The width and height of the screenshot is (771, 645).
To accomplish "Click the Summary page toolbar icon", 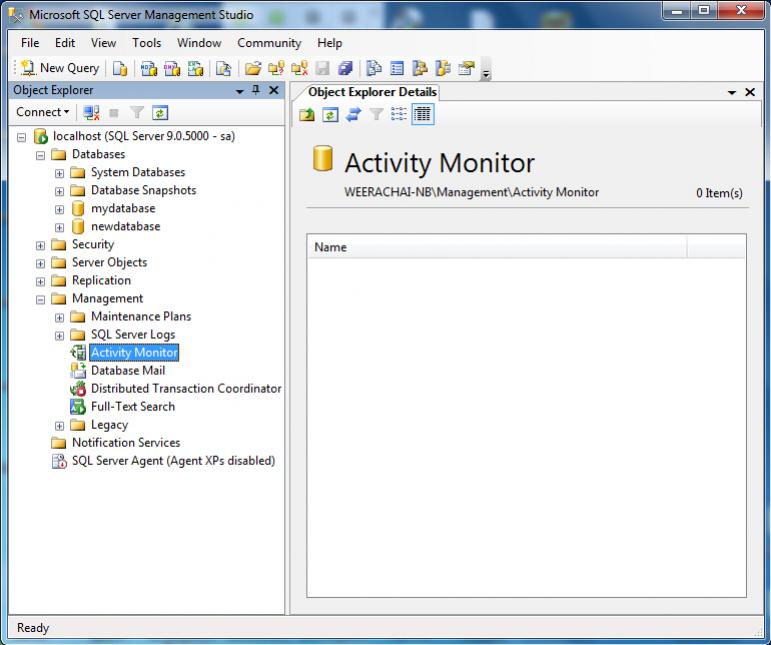I will [x=397, y=68].
